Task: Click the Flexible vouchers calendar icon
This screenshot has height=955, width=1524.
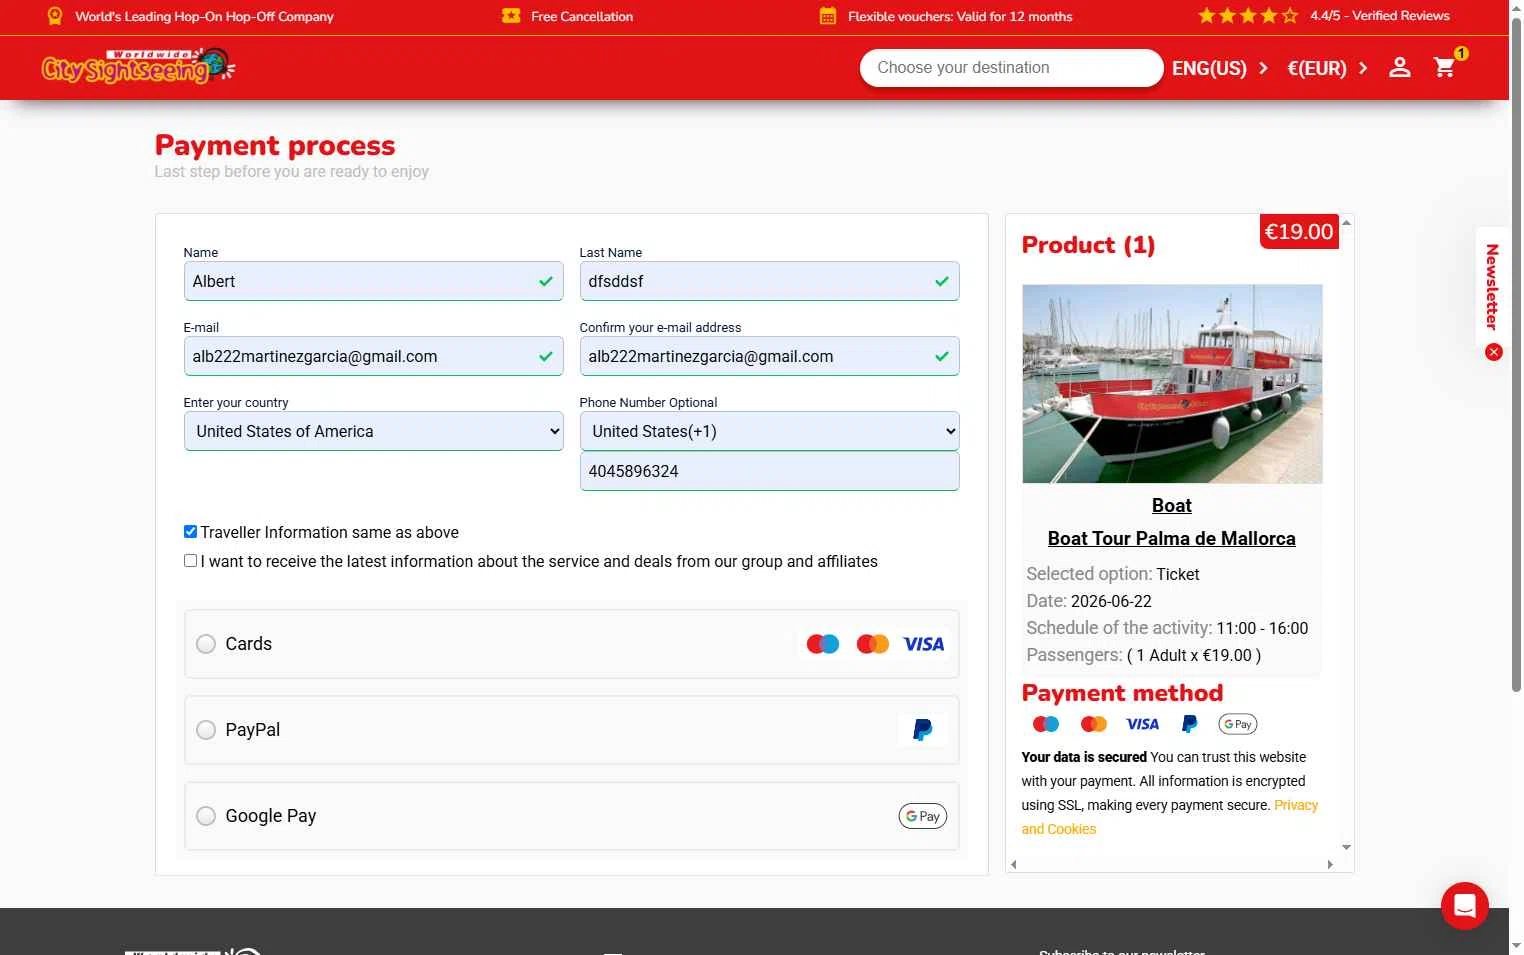Action: coord(828,16)
